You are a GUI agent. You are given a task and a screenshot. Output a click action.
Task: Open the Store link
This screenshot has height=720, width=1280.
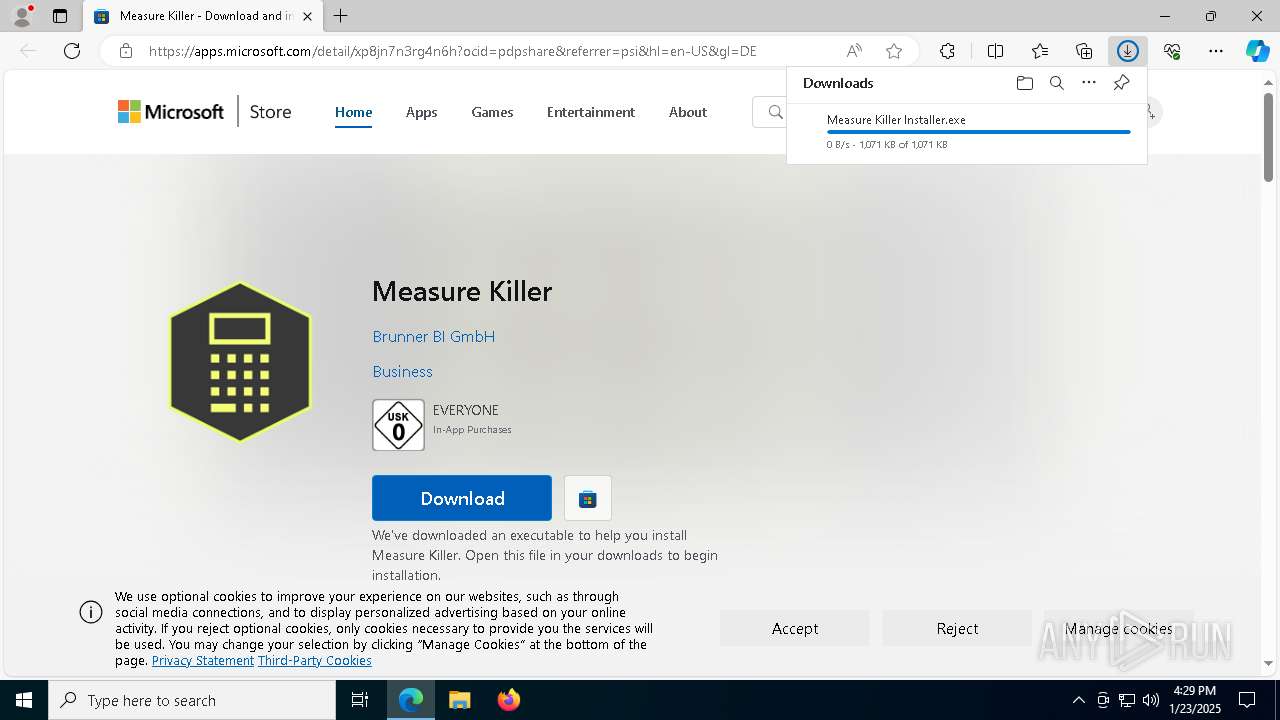[x=270, y=112]
